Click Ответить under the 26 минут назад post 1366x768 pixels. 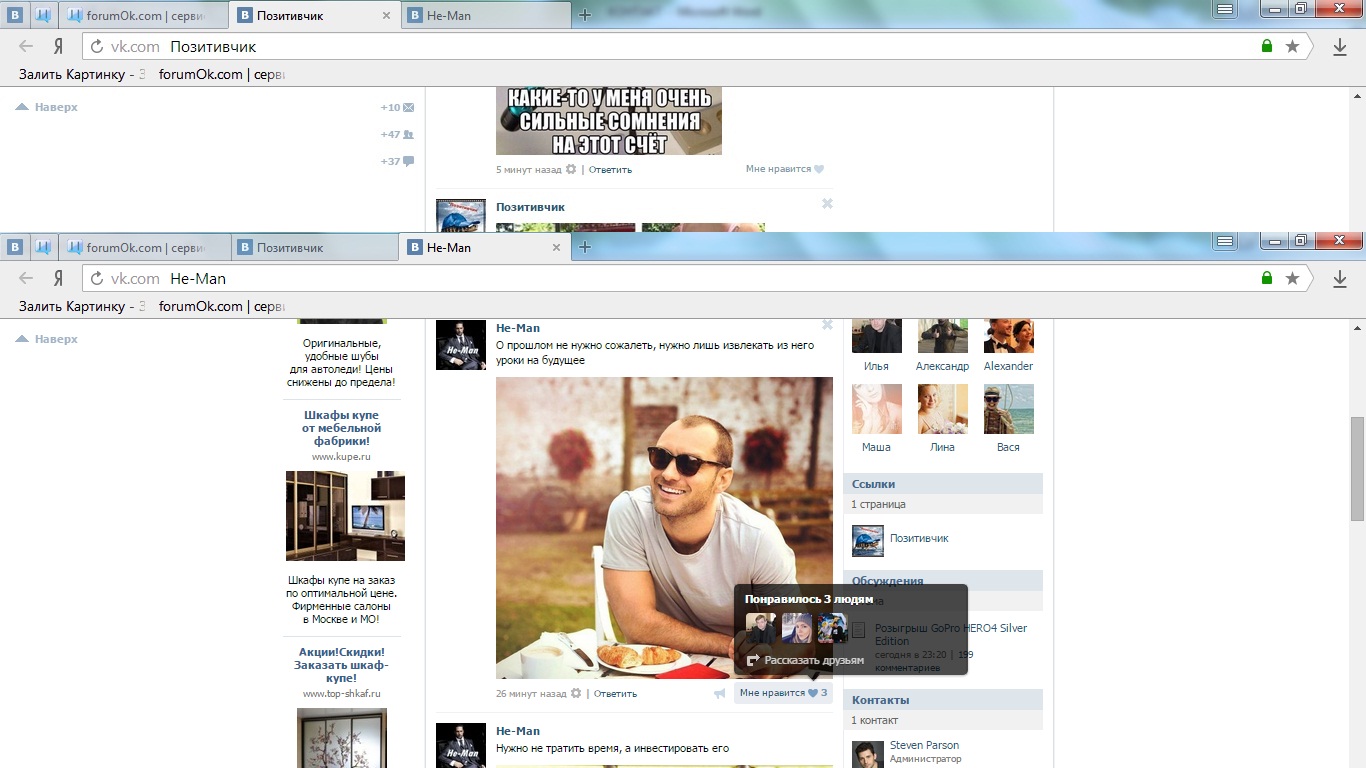point(615,693)
